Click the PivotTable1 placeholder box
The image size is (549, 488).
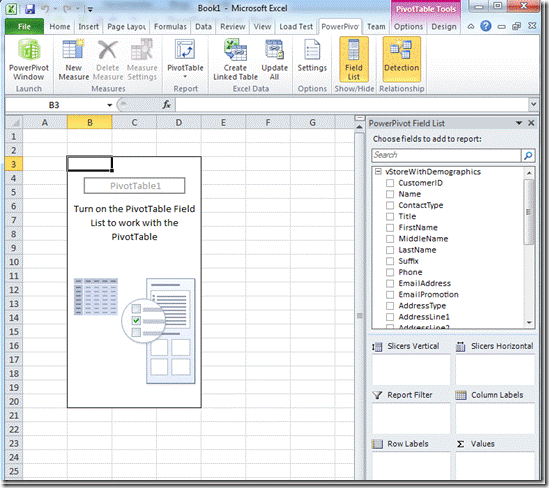tap(134, 186)
